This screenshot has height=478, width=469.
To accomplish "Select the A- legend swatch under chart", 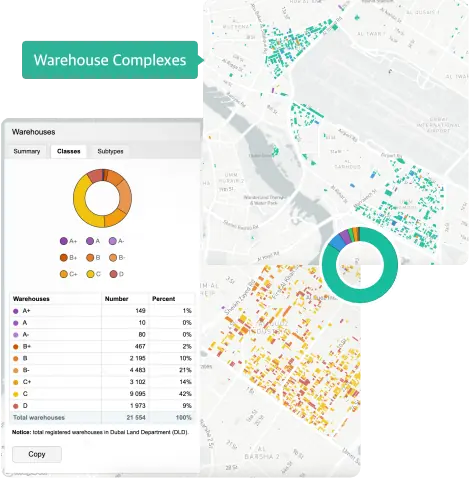I will coord(113,241).
